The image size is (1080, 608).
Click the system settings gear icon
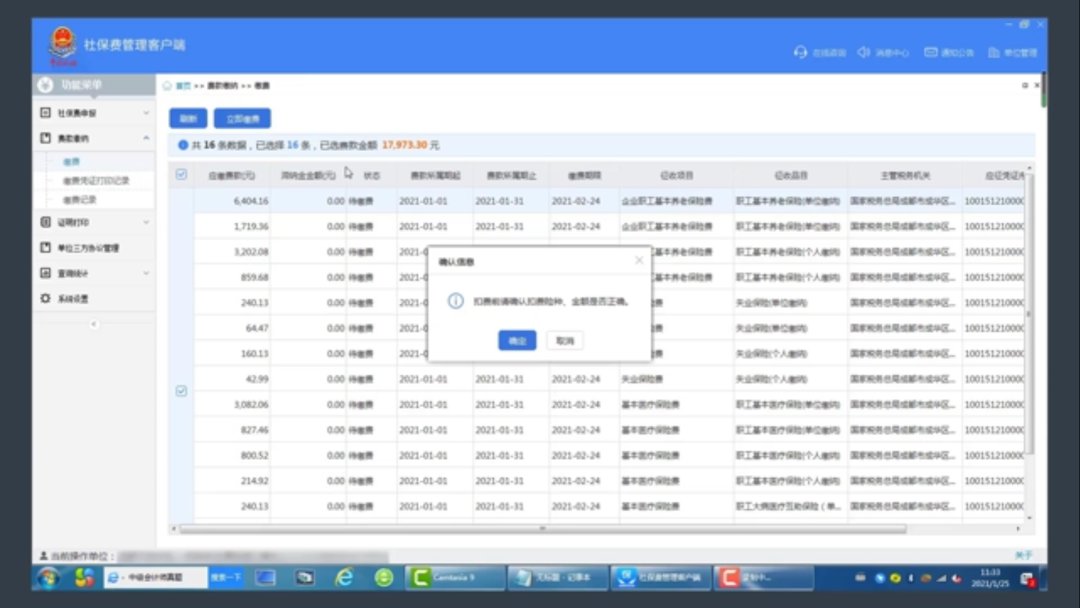click(x=46, y=298)
